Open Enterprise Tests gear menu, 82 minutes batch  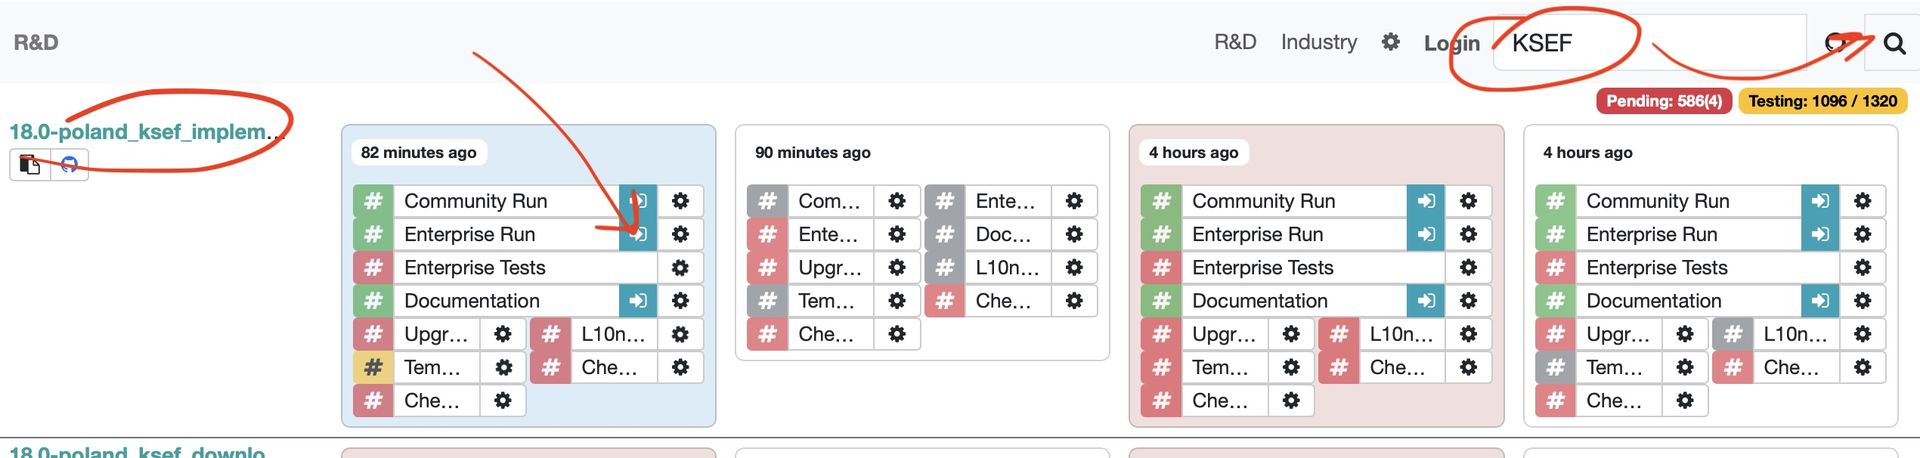pos(680,268)
